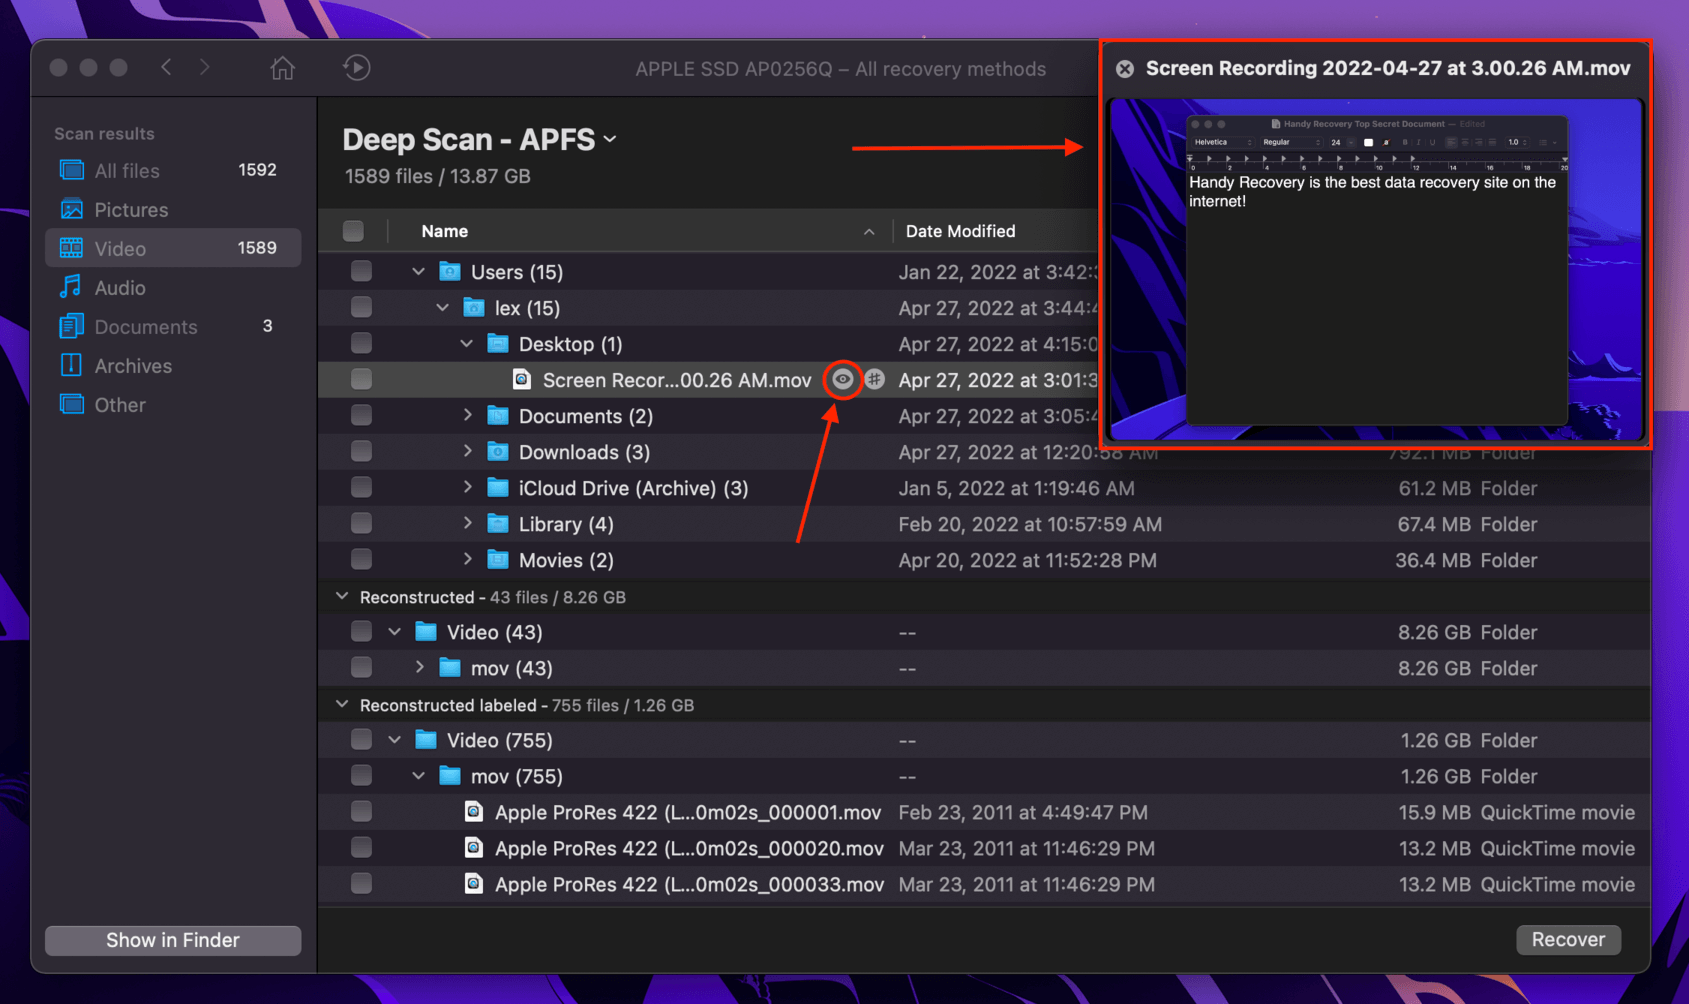
Task: Select the Other category
Action: click(x=172, y=404)
